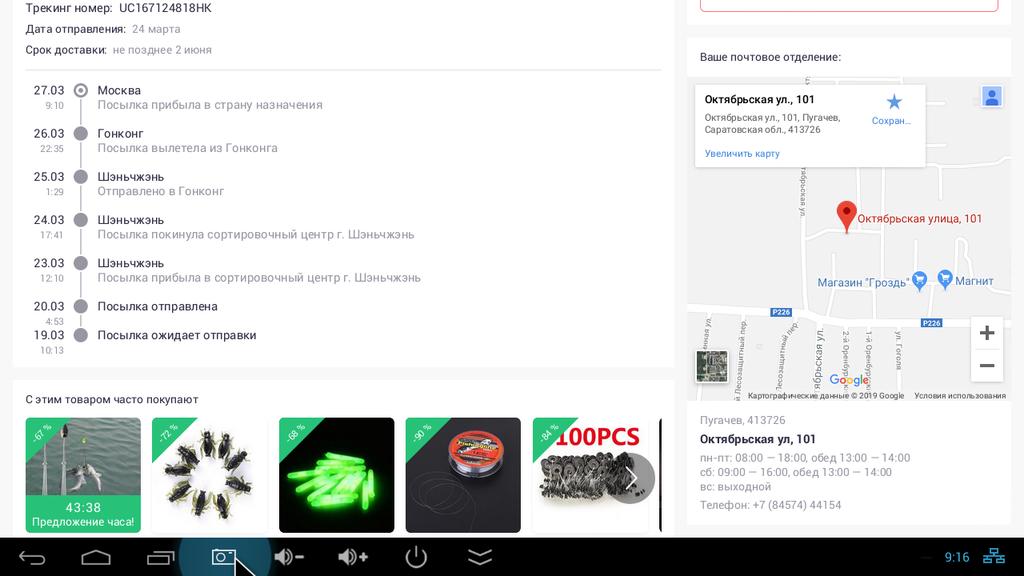Take a screenshot with the camera icon

coord(224,557)
